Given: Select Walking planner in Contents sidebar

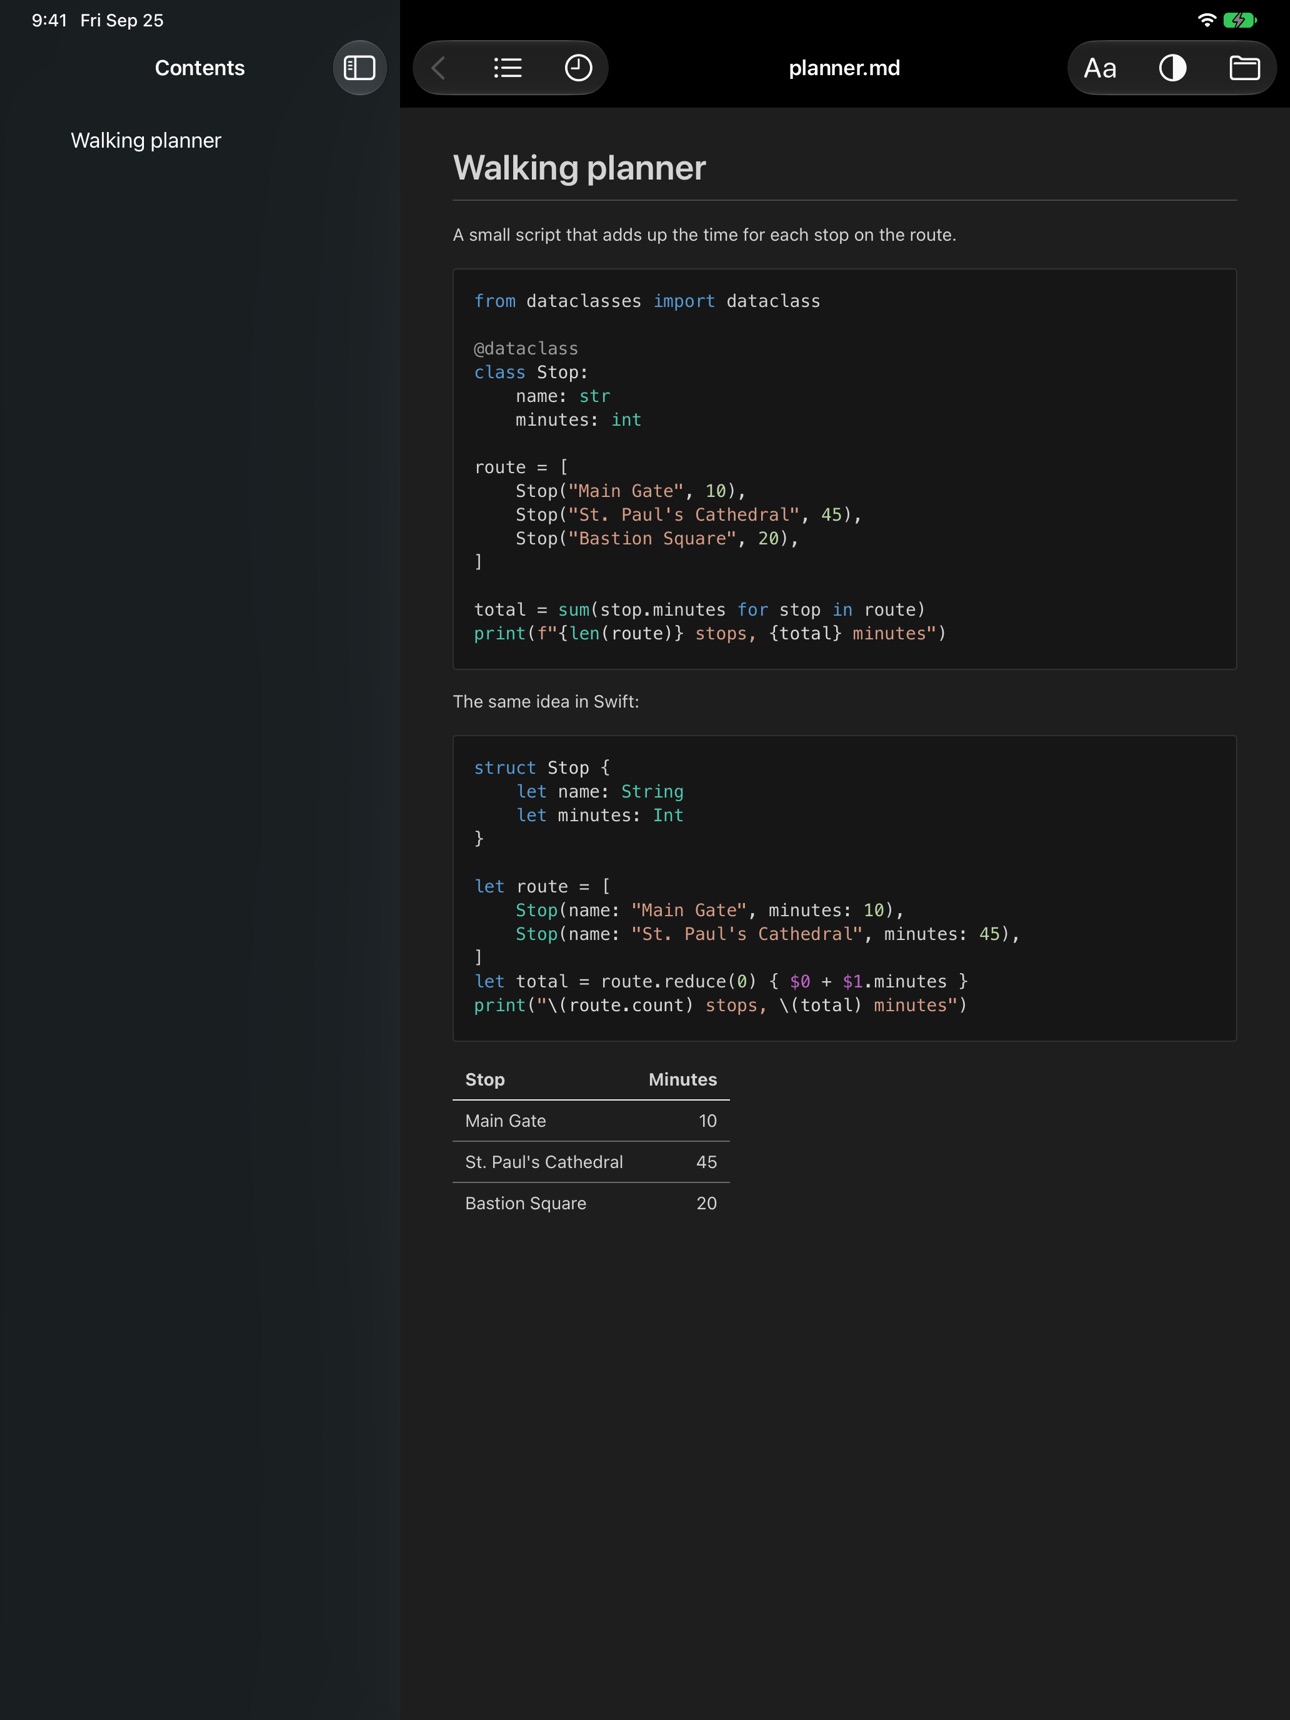Looking at the screenshot, I should coord(146,141).
